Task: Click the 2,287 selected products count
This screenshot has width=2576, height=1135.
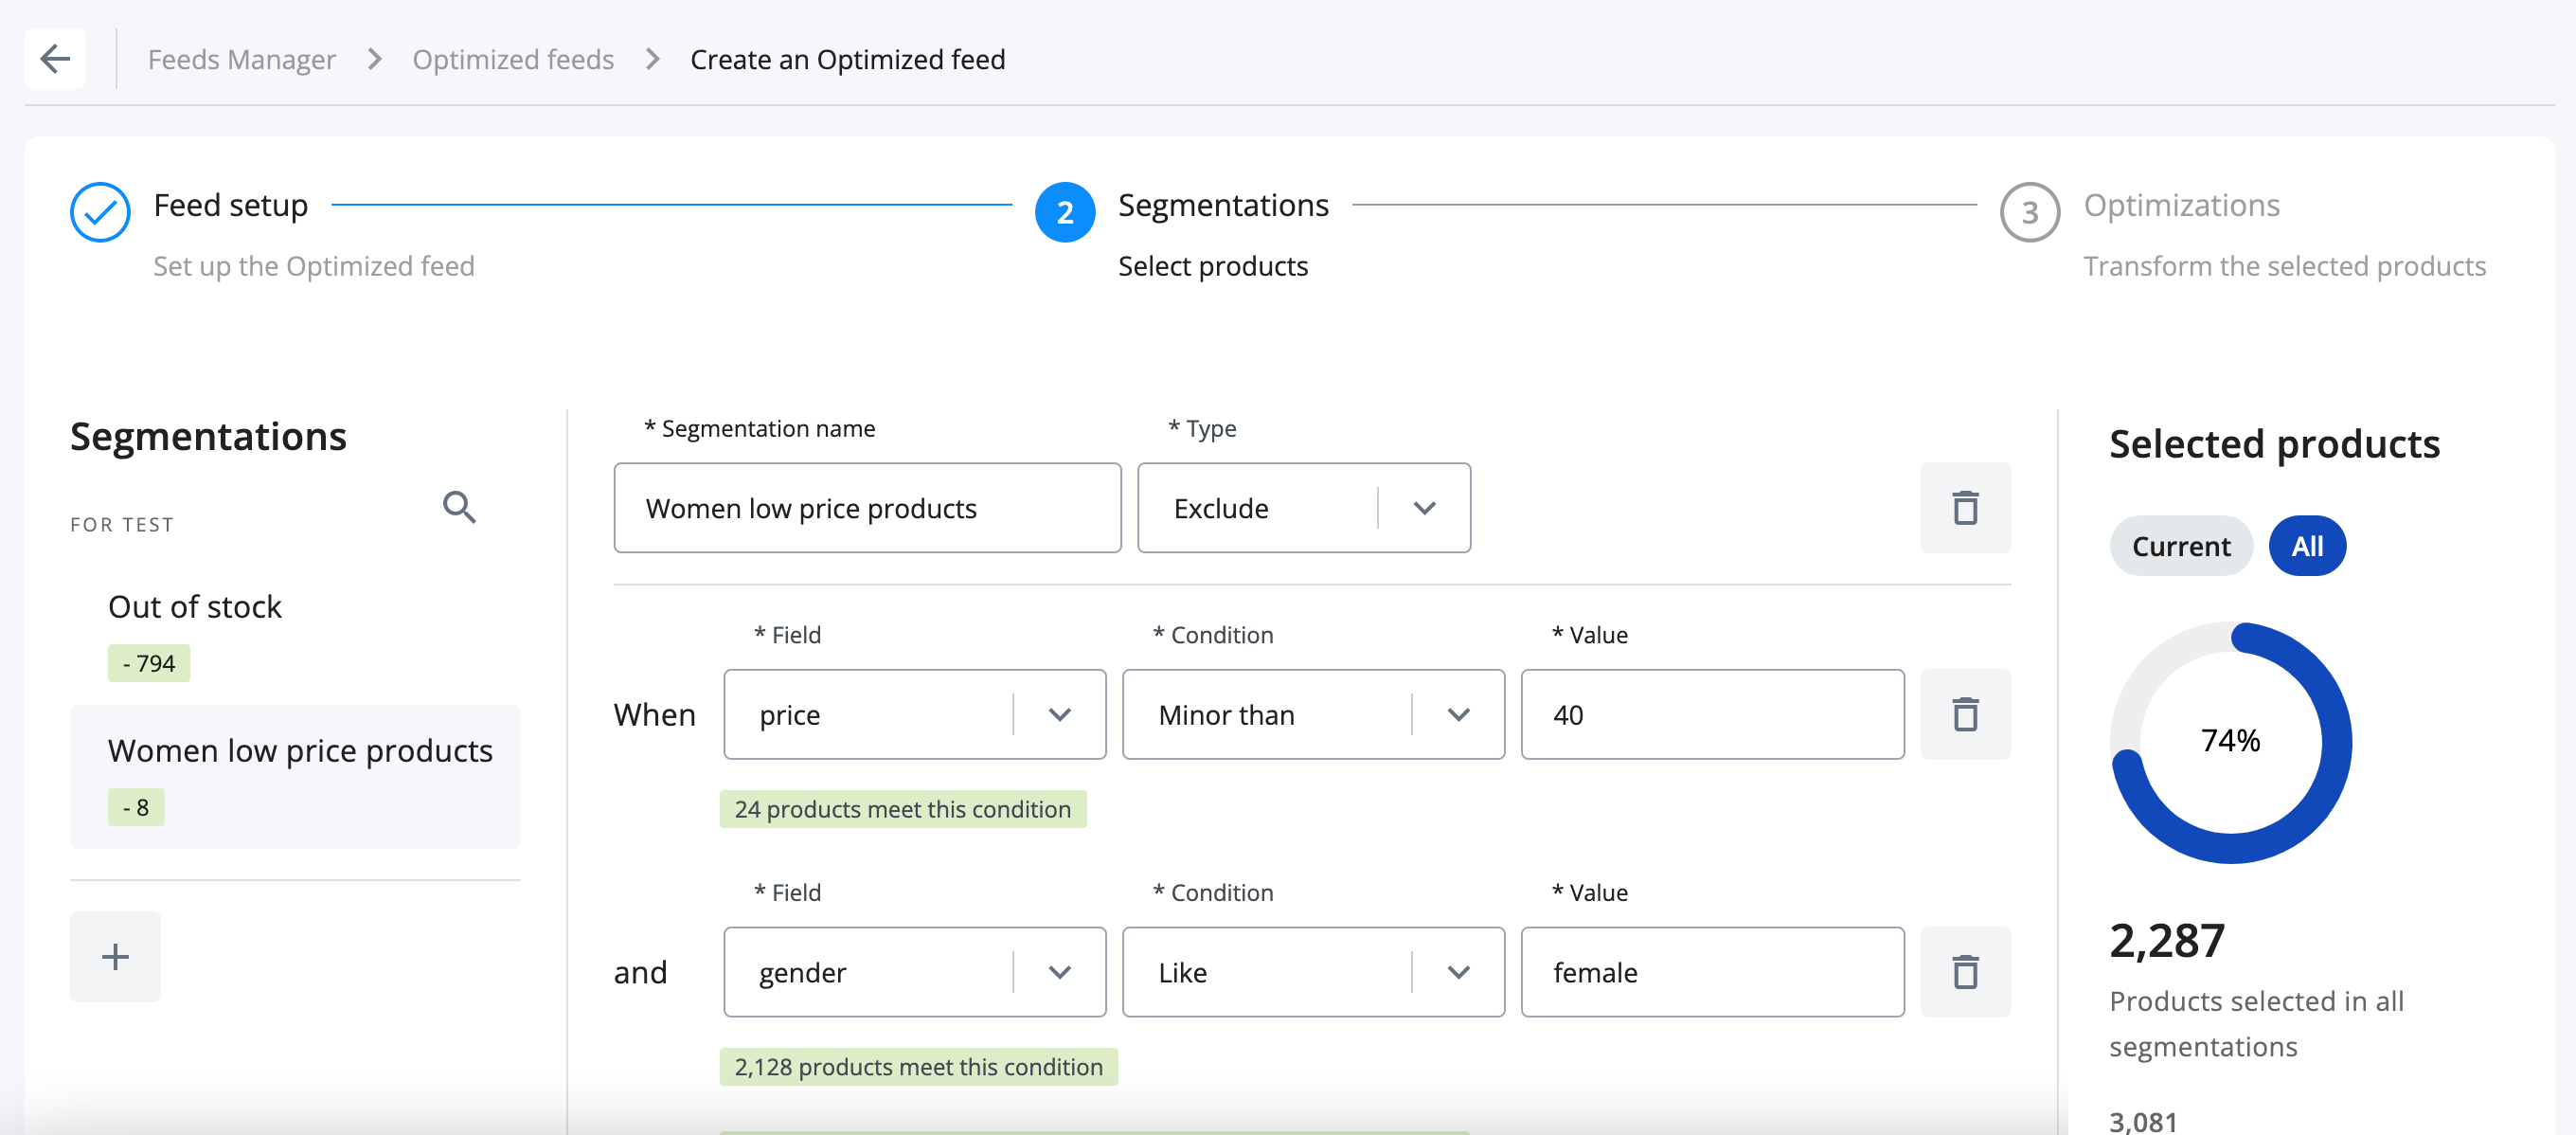Action: [x=2167, y=941]
